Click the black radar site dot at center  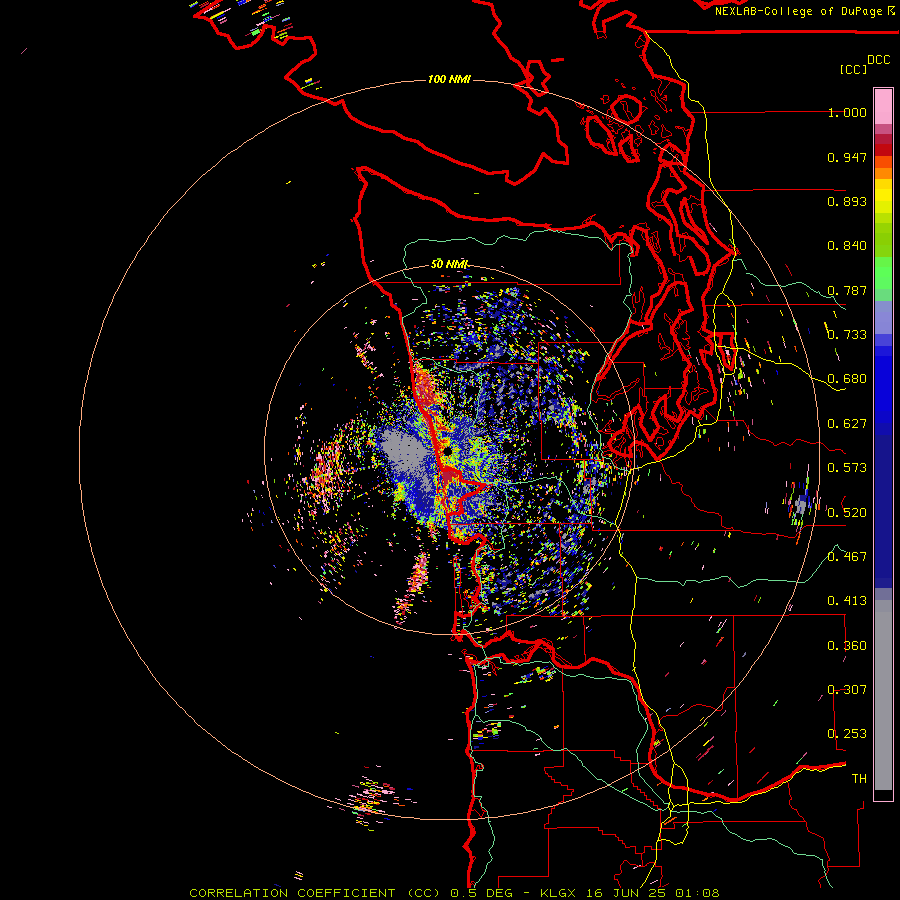click(447, 451)
